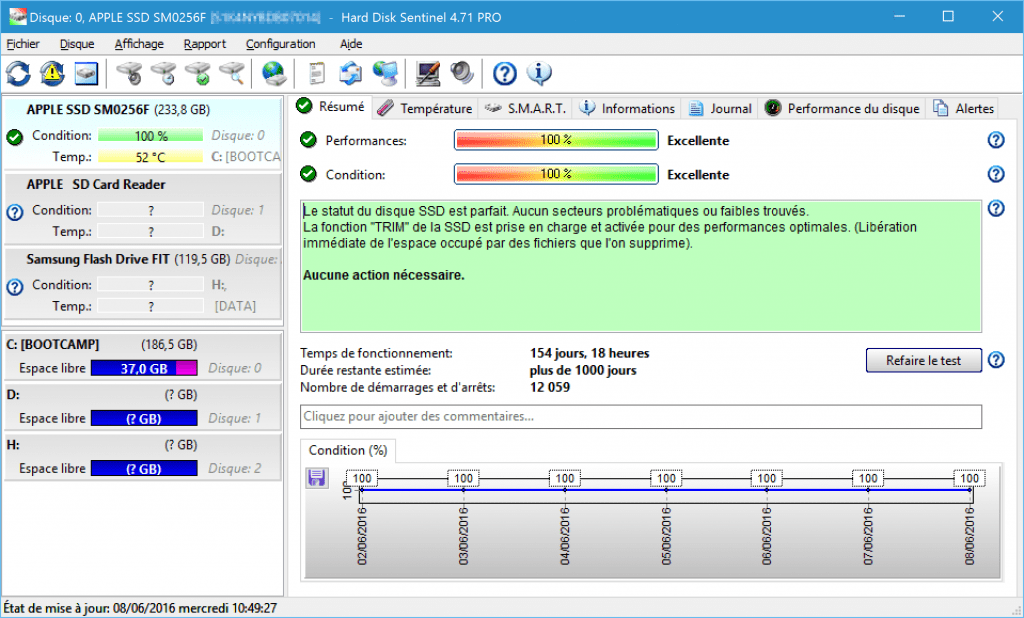
Task: Select the Condition (%) graph tab
Action: pos(348,450)
